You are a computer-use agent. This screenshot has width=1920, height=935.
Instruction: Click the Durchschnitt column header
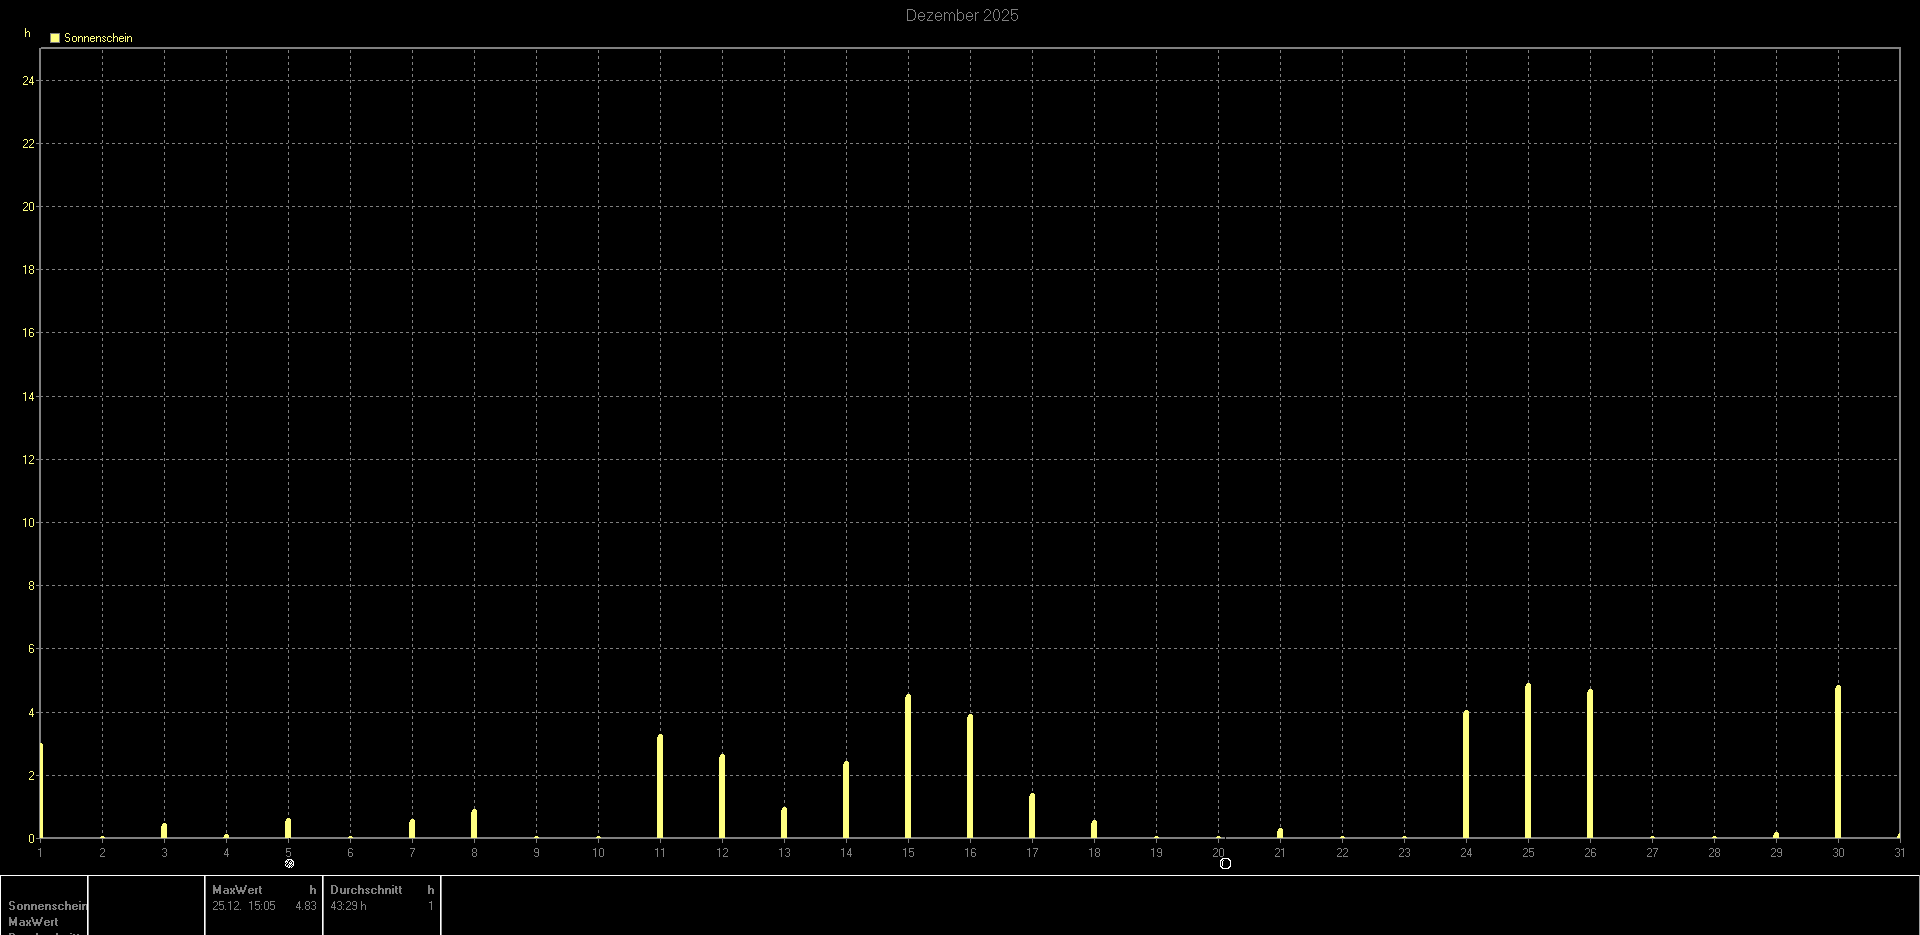click(366, 890)
